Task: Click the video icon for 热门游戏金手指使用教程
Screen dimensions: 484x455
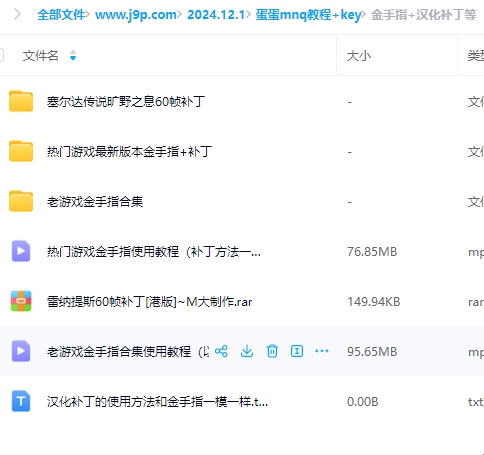Action: (21, 251)
